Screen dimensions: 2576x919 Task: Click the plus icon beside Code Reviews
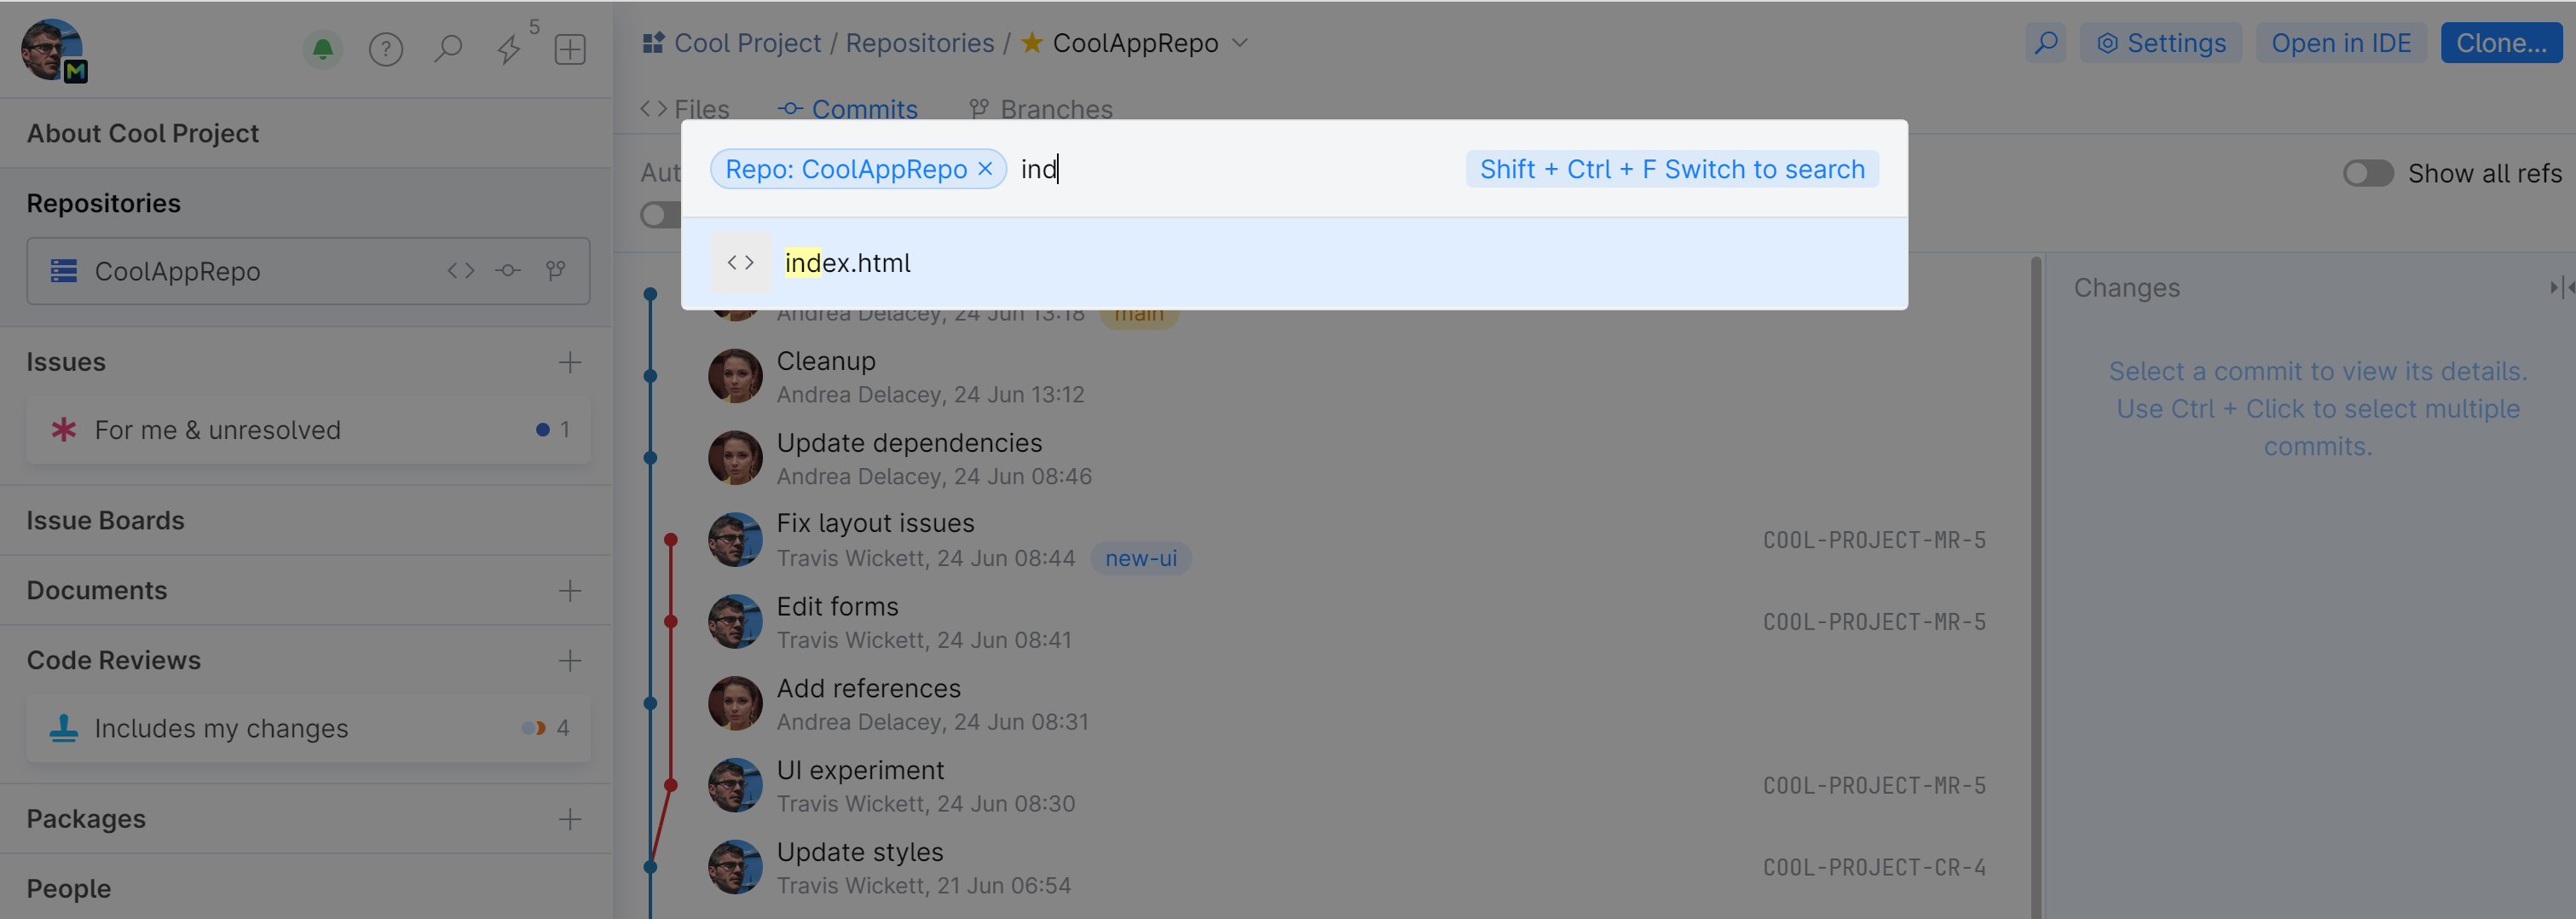click(569, 660)
